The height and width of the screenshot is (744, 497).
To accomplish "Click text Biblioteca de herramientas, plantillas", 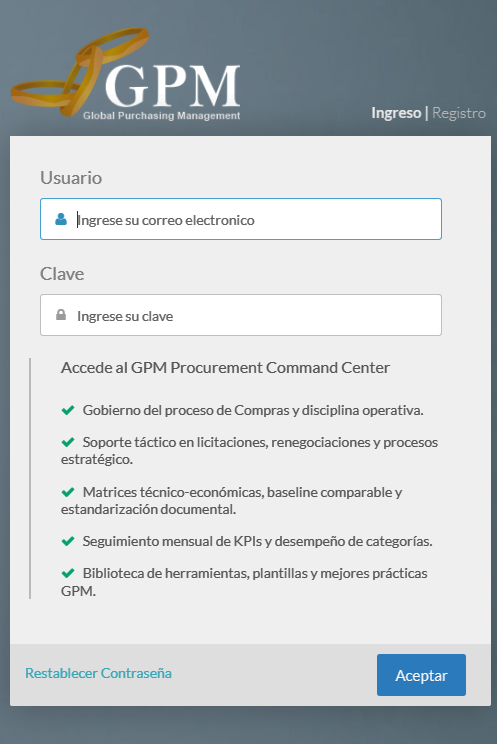I will 196,574.
